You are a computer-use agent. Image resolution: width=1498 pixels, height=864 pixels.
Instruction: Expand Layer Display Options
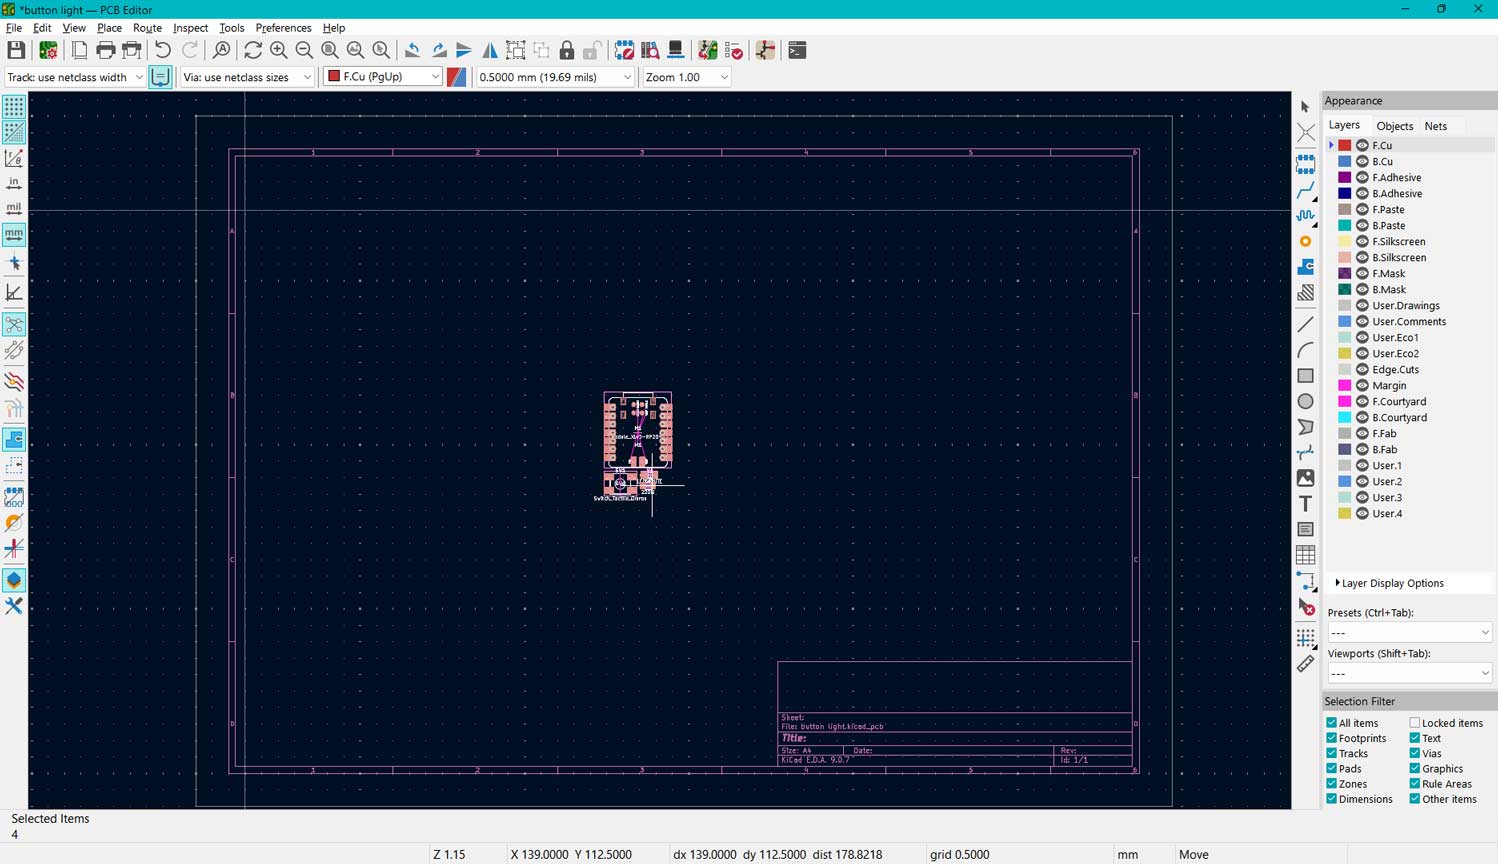(x=1390, y=583)
